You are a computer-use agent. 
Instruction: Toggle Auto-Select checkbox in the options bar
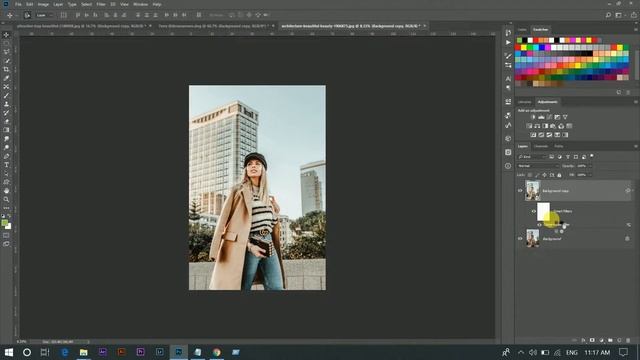27,15
